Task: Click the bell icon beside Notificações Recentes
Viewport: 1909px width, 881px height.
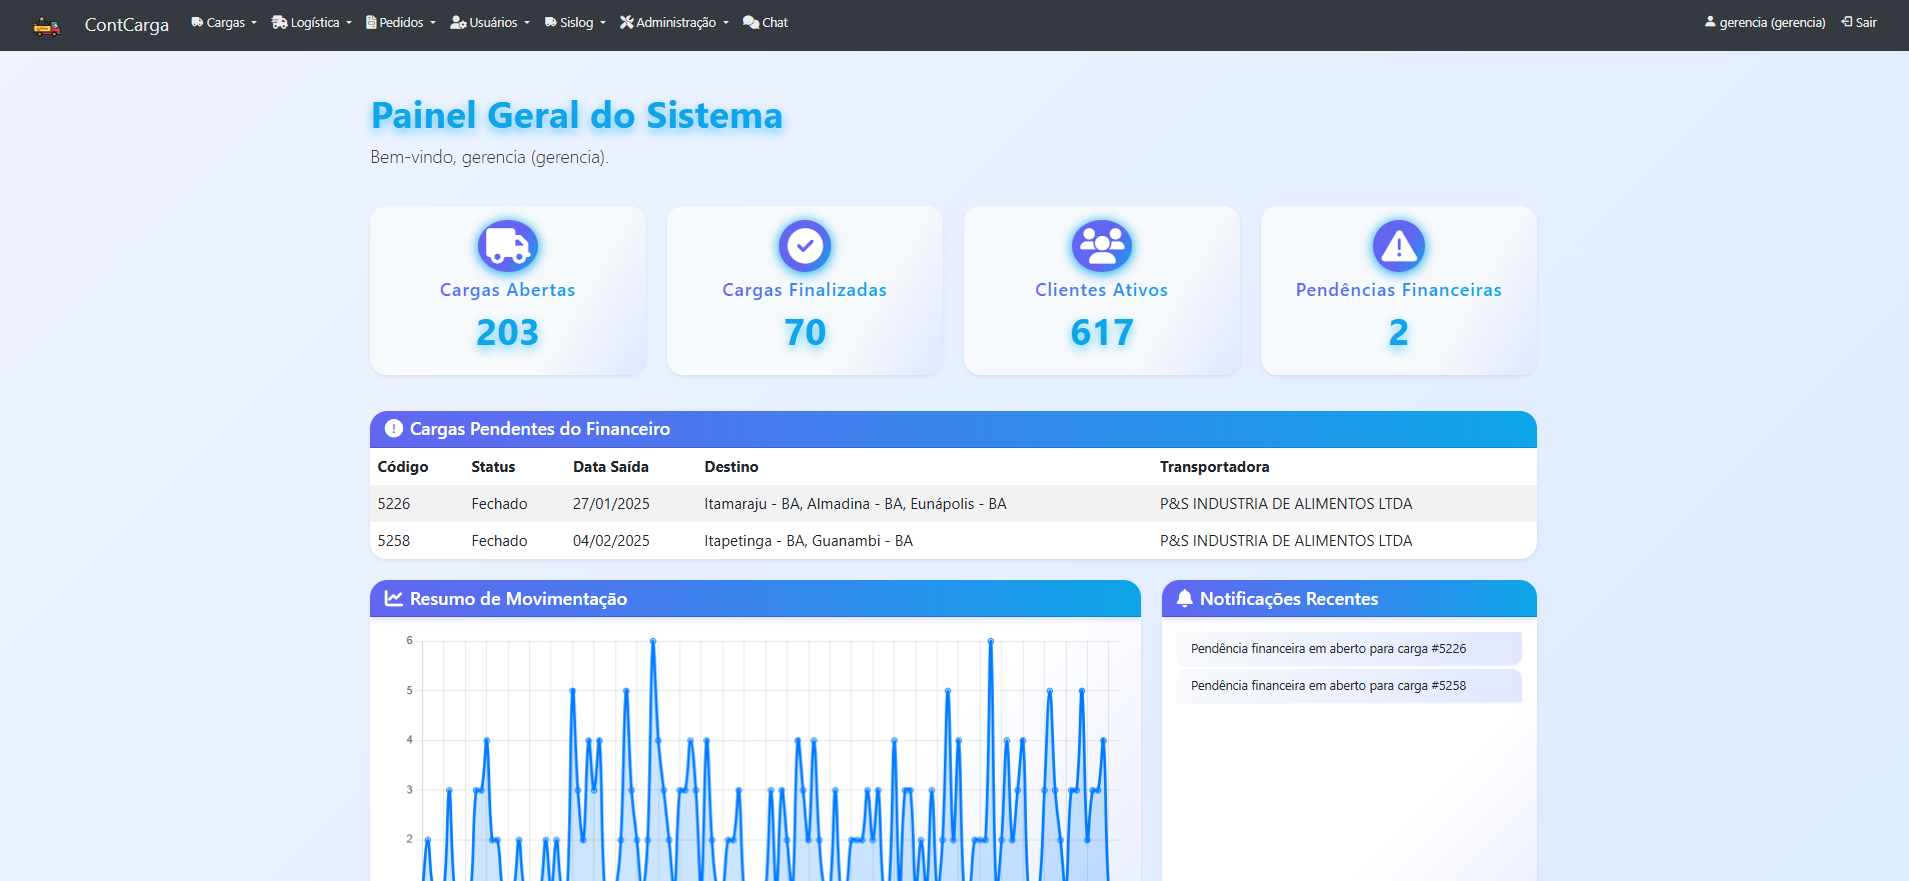Action: pos(1184,598)
